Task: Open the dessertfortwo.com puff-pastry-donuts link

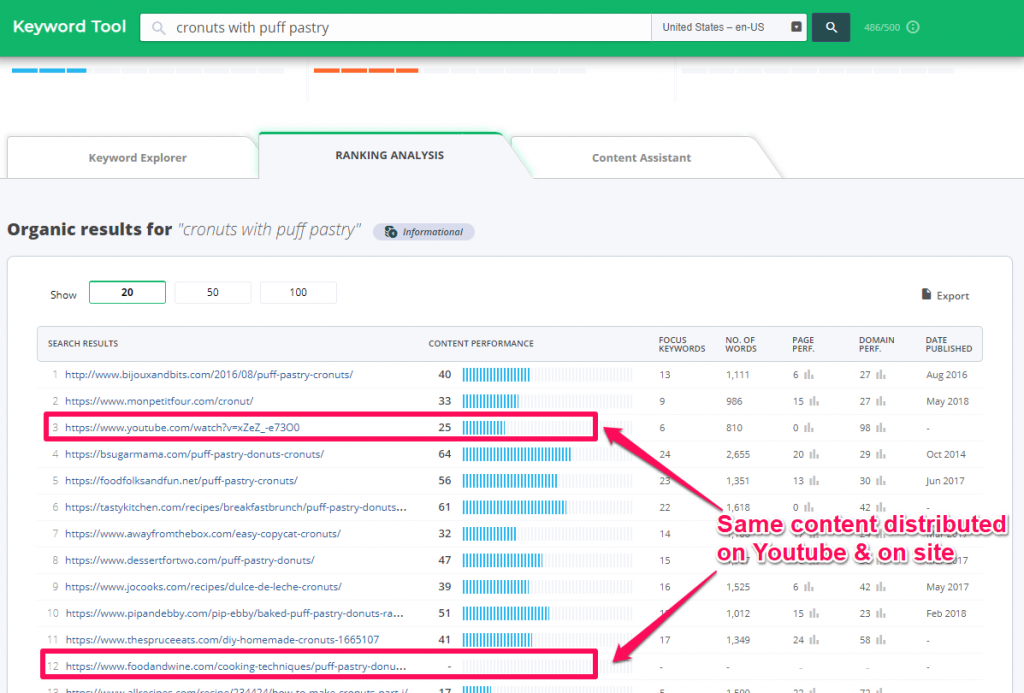Action: 190,560
